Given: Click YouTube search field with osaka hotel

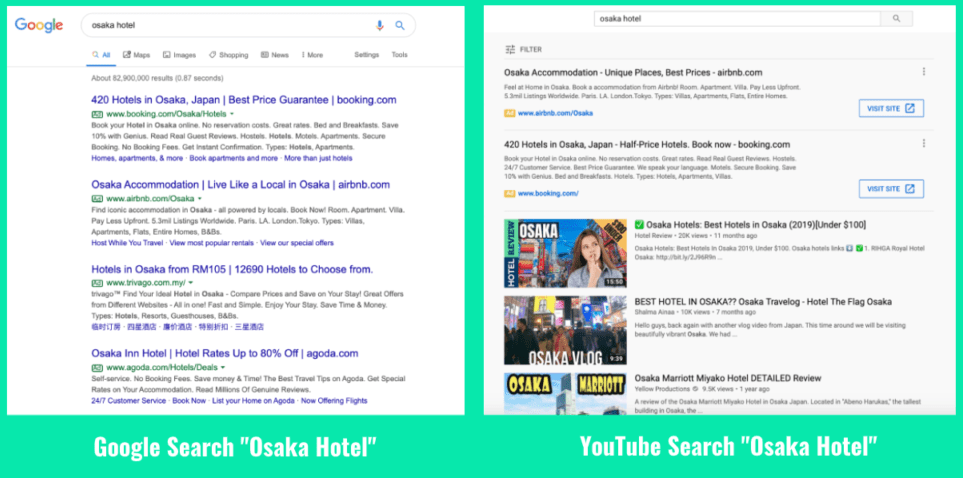Looking at the screenshot, I should 737,19.
